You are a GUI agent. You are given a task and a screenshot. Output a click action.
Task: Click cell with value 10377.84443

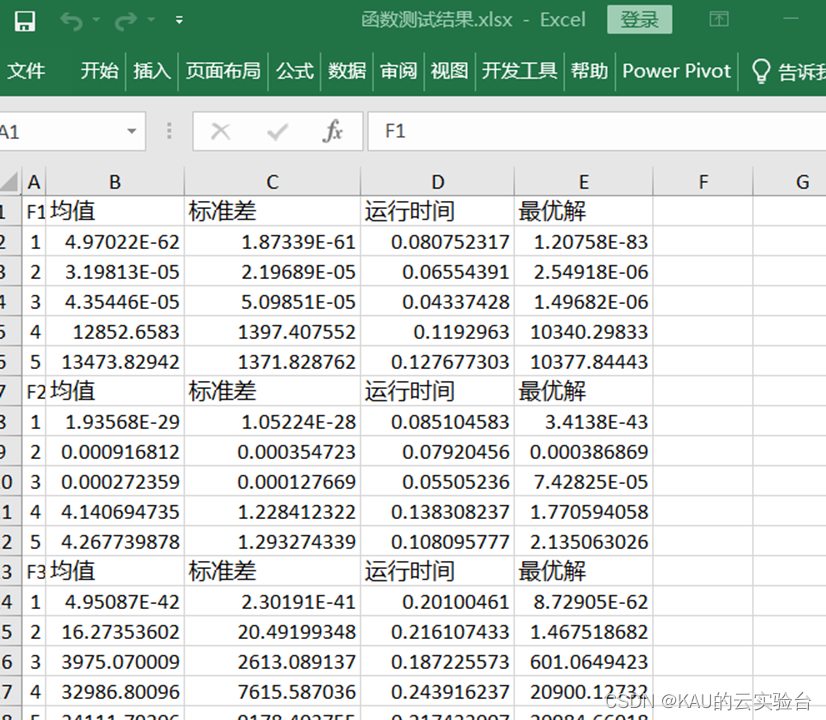click(x=584, y=362)
